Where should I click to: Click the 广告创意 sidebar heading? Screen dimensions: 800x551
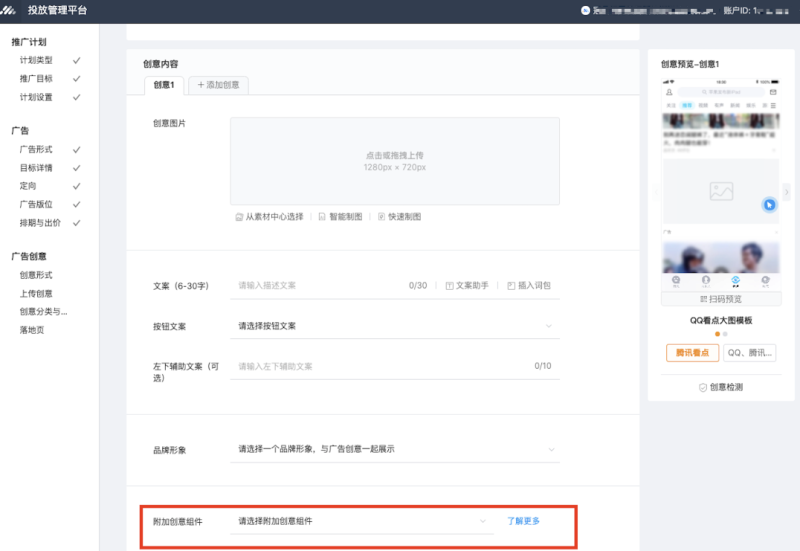pos(29,257)
